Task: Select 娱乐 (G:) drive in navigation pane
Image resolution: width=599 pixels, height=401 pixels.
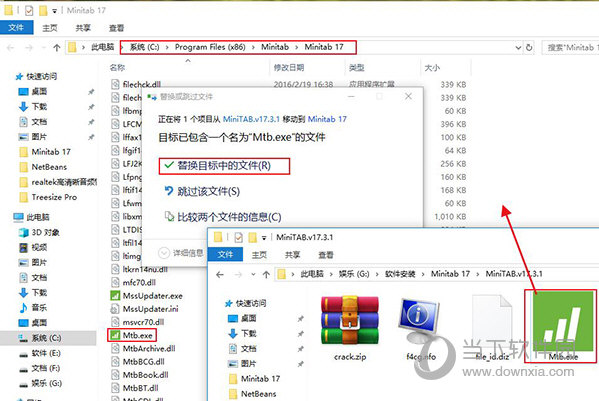Action: (x=40, y=383)
